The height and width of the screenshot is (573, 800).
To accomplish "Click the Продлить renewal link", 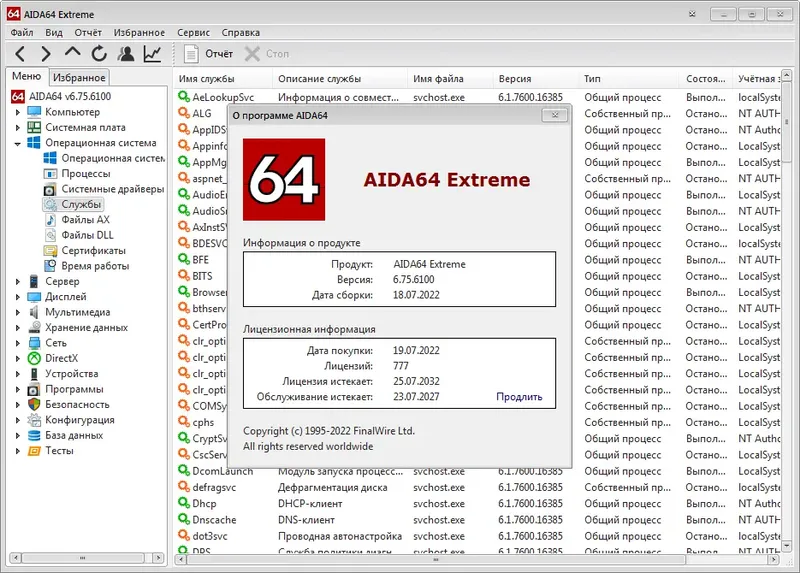I will 519,396.
